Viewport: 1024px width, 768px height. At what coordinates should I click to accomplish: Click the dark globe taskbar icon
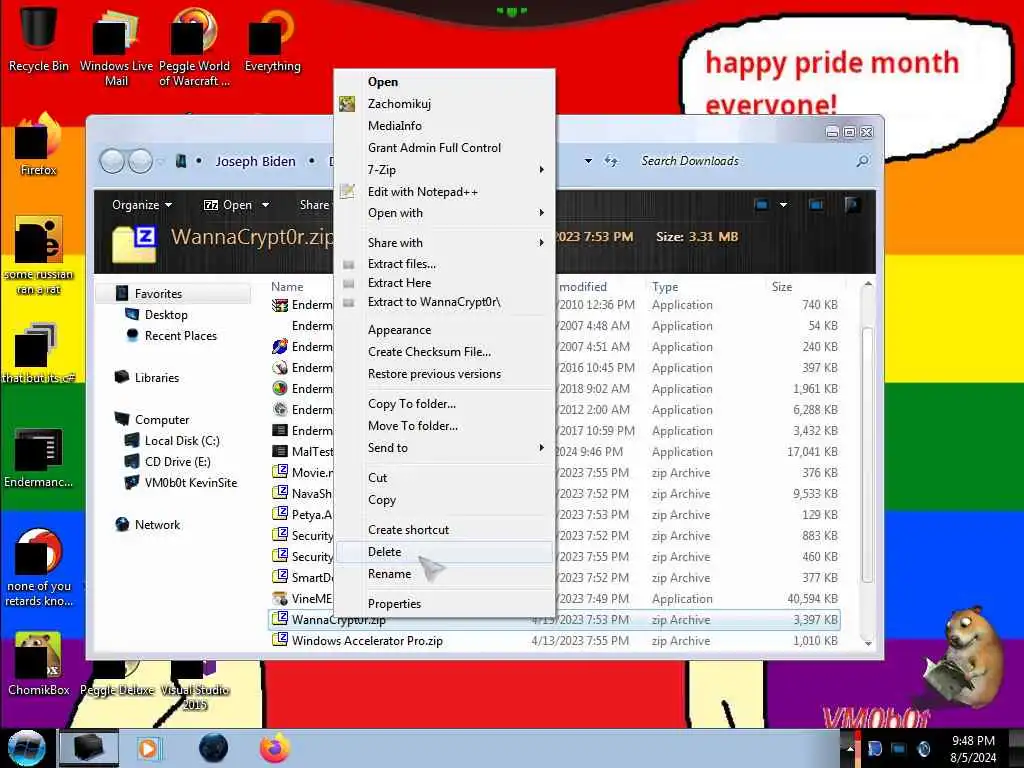click(213, 748)
